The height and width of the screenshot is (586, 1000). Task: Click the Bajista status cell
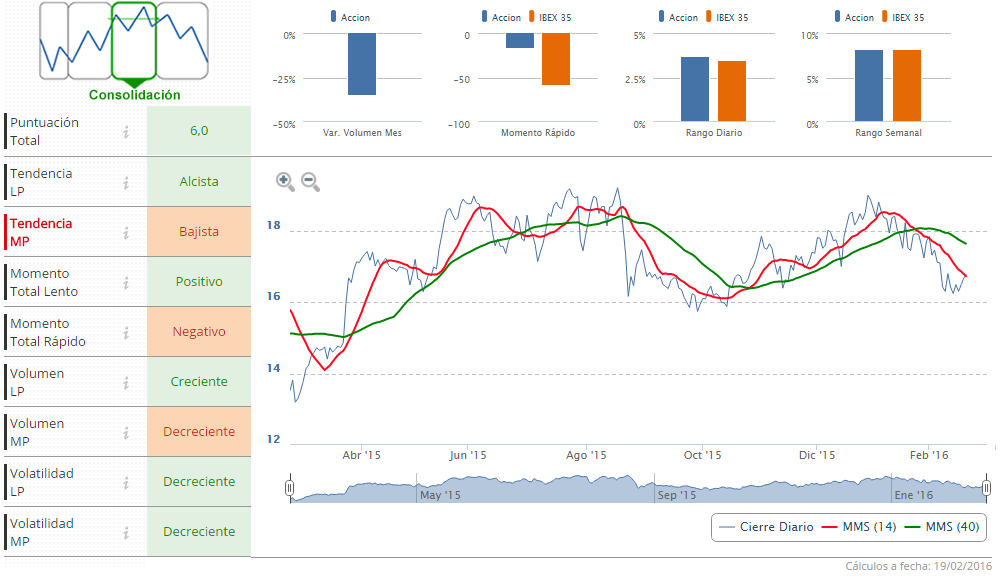tap(199, 232)
